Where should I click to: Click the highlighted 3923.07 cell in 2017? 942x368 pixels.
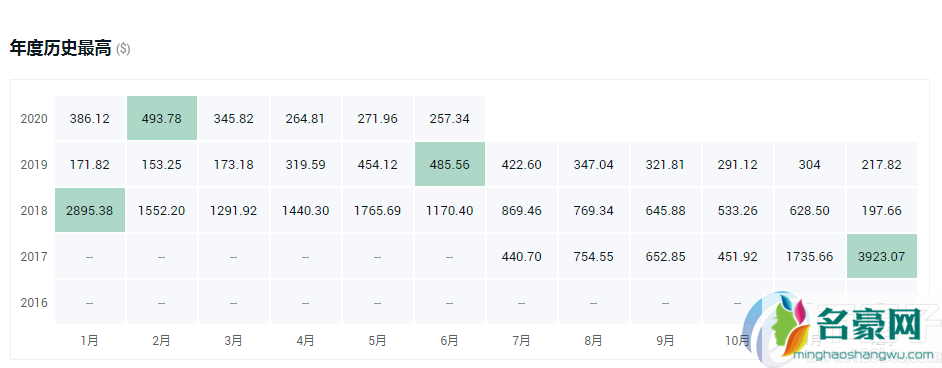[882, 256]
